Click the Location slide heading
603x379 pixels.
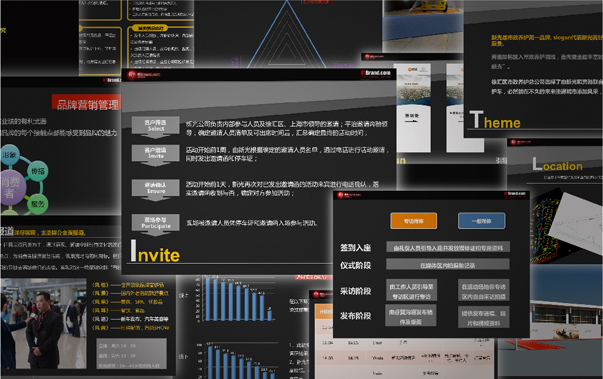click(557, 165)
